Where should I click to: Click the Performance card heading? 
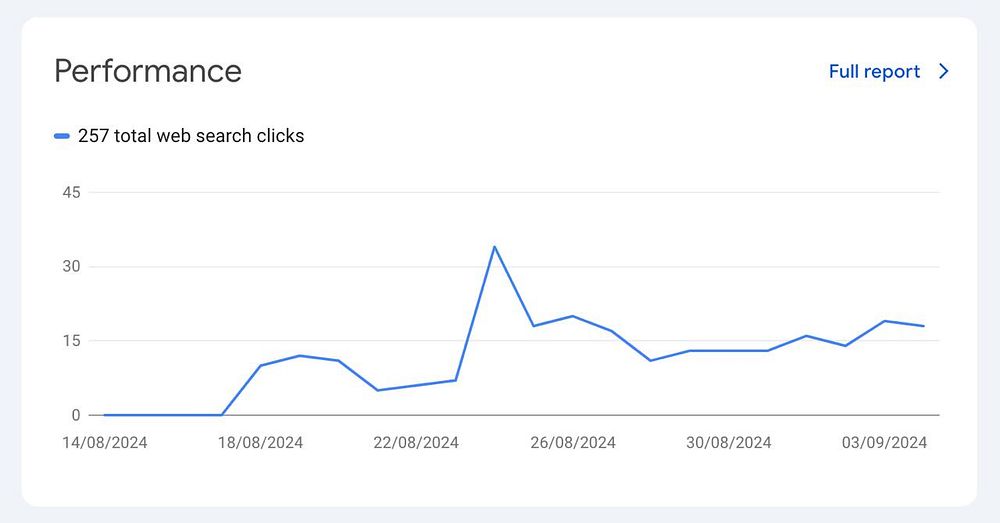click(x=148, y=72)
